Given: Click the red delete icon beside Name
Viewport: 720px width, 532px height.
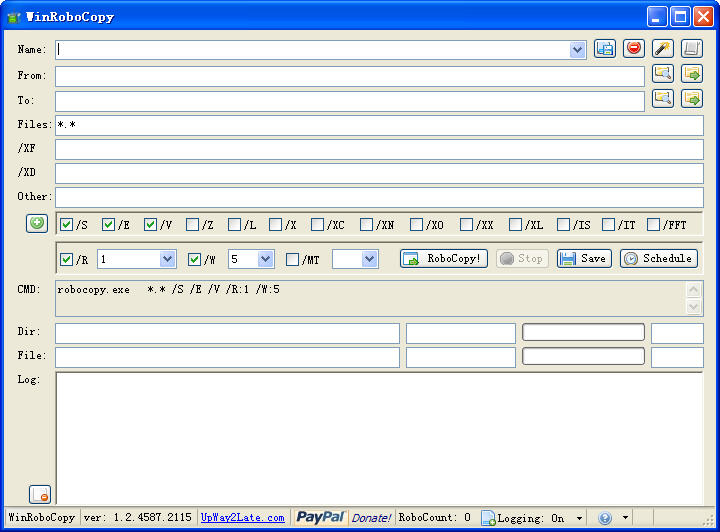Looking at the screenshot, I should pos(634,48).
